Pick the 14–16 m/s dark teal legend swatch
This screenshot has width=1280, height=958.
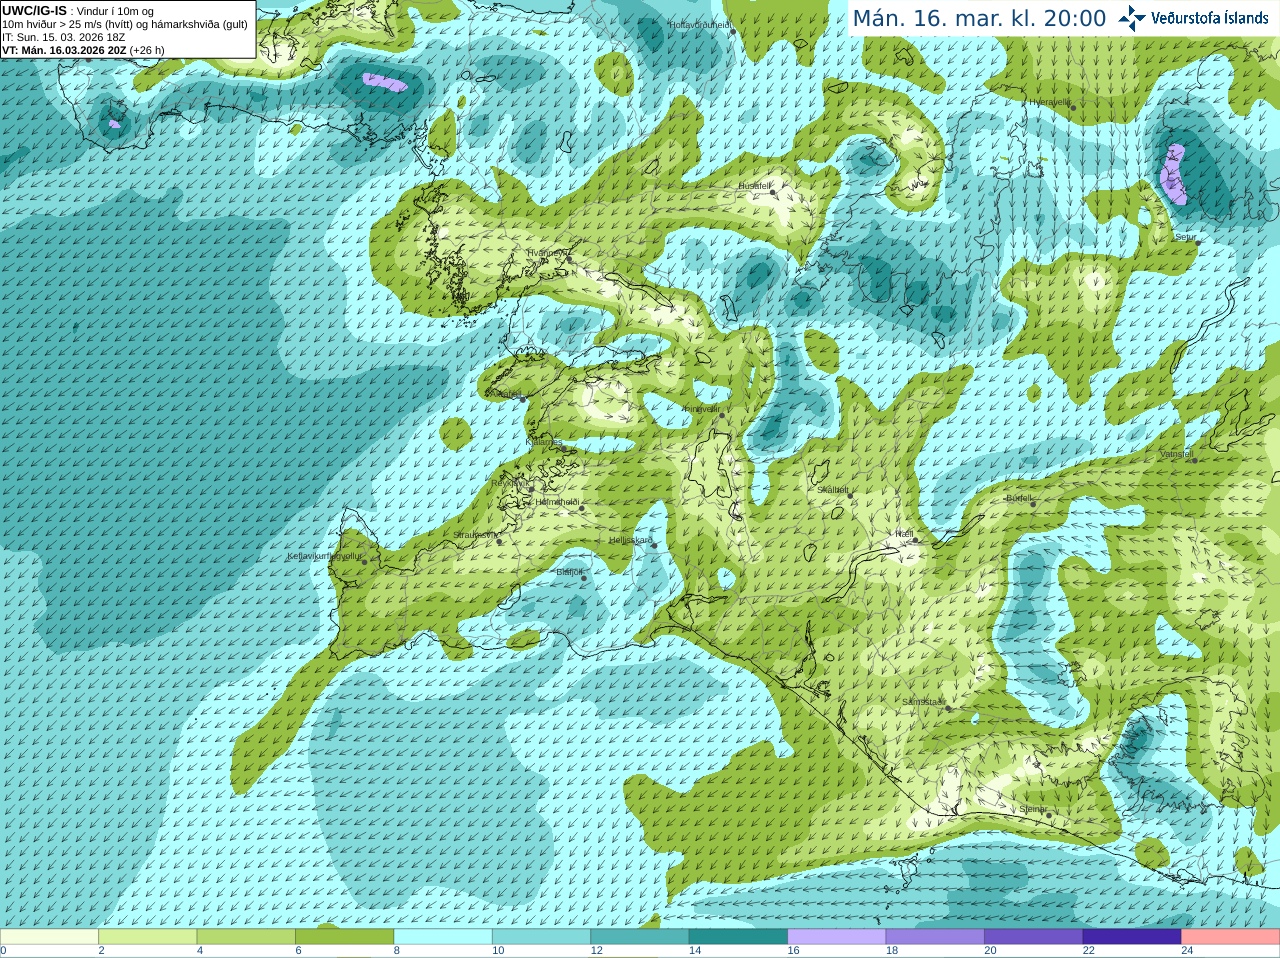click(738, 937)
